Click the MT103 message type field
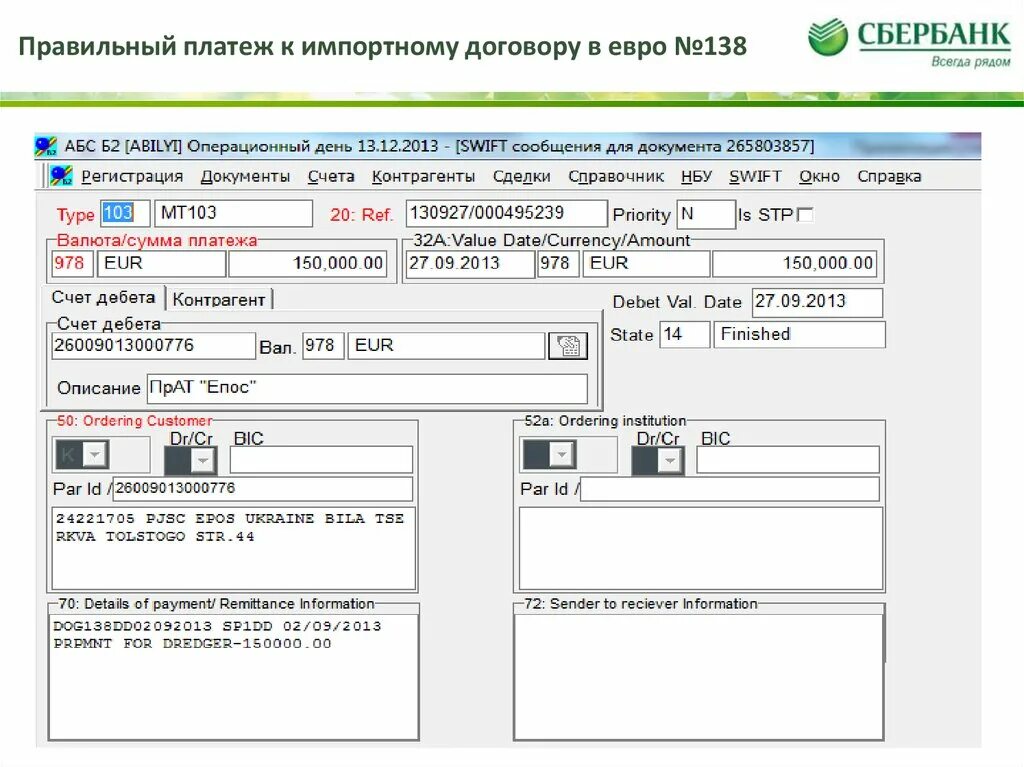The height and width of the screenshot is (767, 1024). coord(233,214)
